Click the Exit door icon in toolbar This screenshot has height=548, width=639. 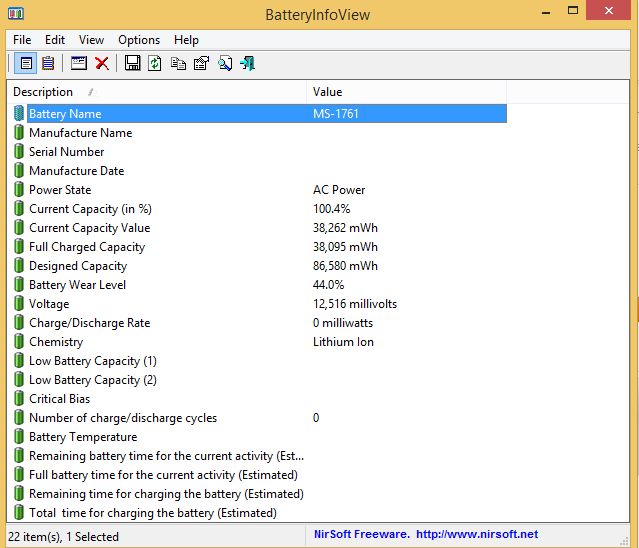247,64
